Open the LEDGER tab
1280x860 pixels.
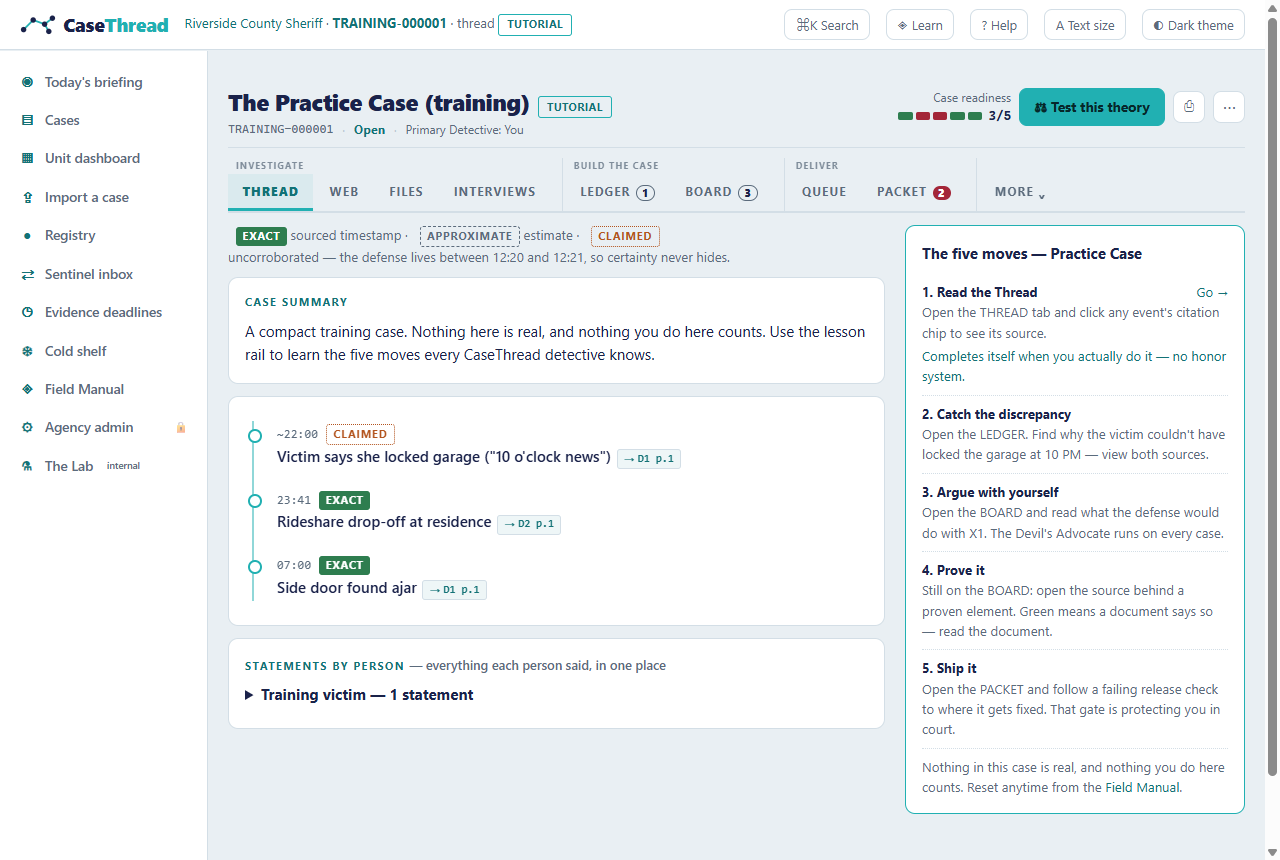tap(617, 192)
